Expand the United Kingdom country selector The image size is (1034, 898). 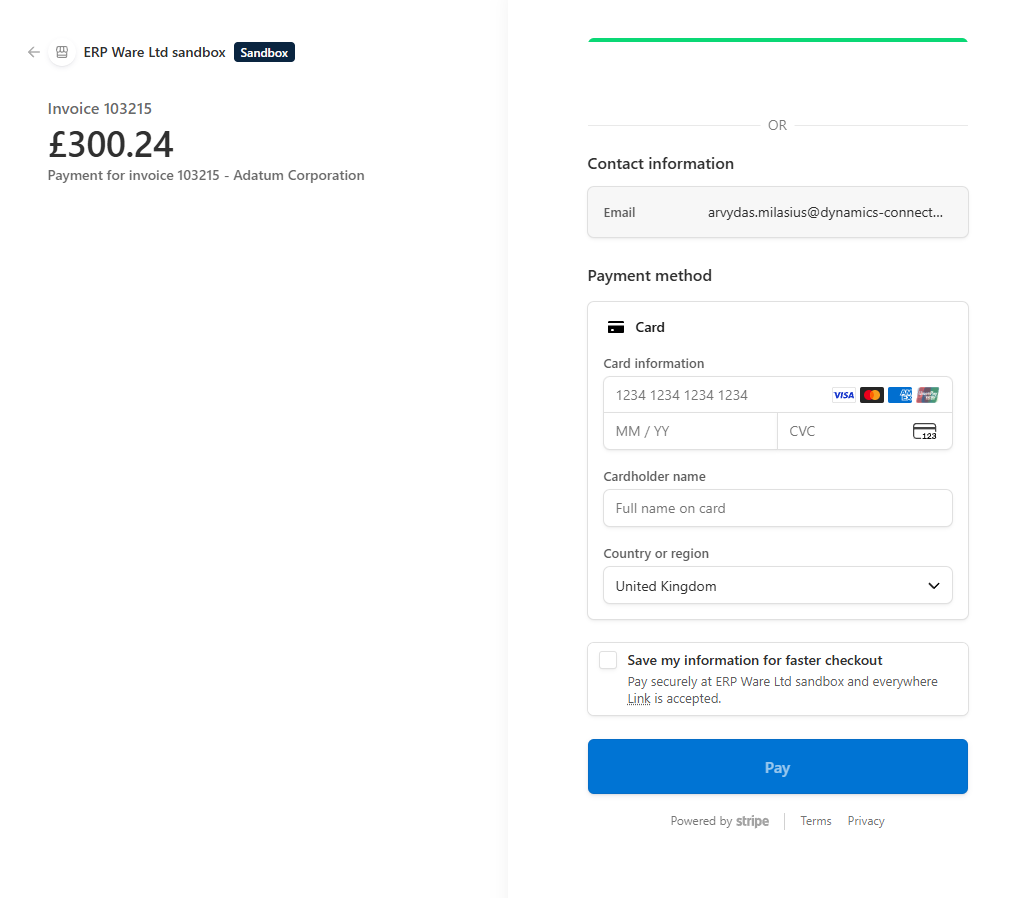(x=778, y=585)
